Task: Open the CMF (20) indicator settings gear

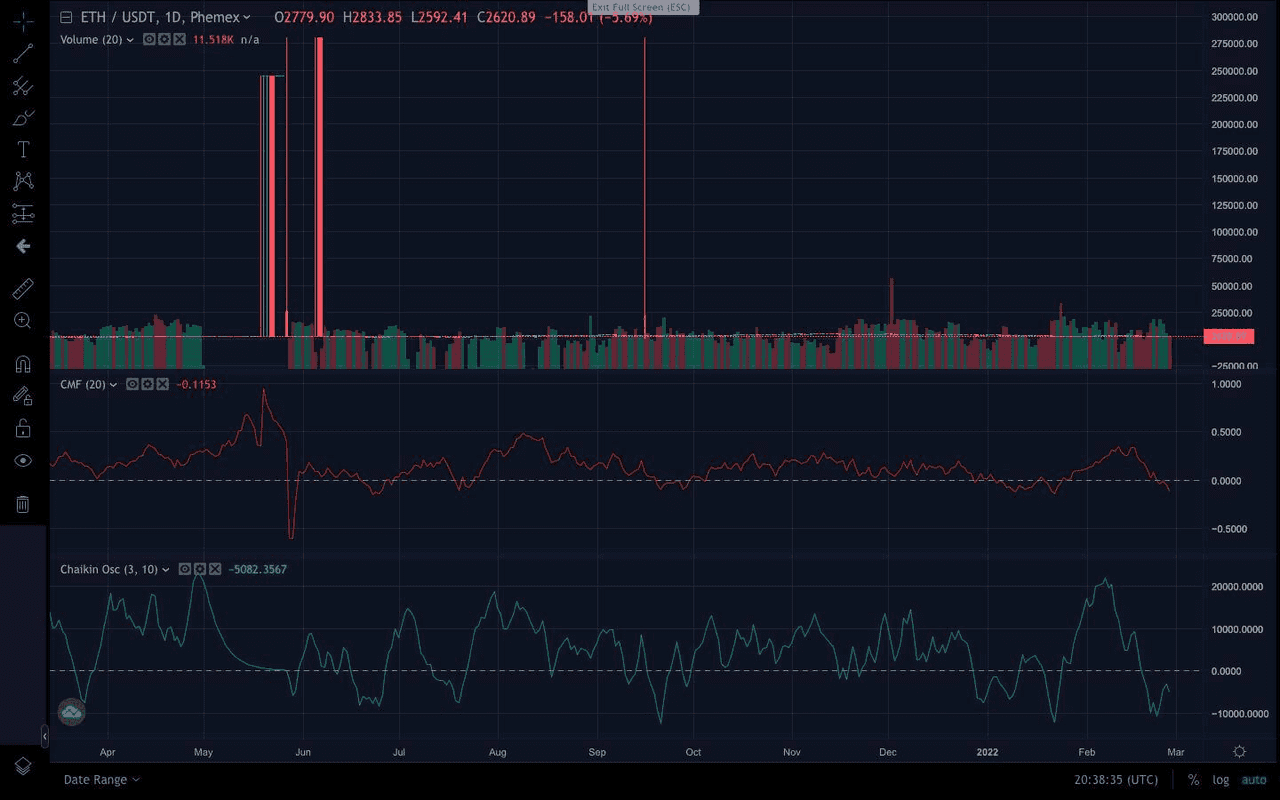Action: click(147, 384)
